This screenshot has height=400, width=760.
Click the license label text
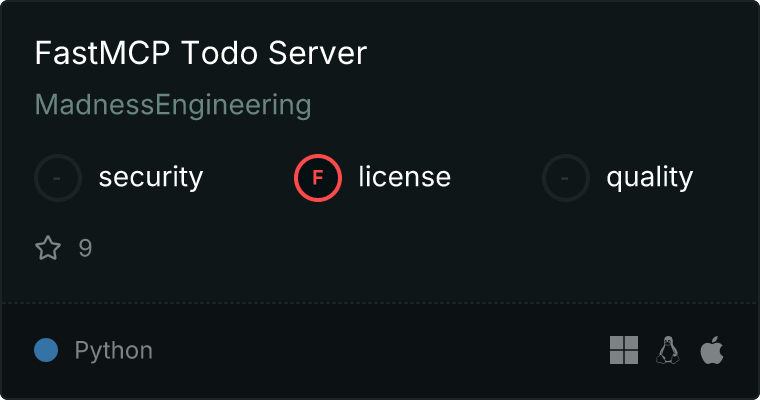tap(404, 178)
